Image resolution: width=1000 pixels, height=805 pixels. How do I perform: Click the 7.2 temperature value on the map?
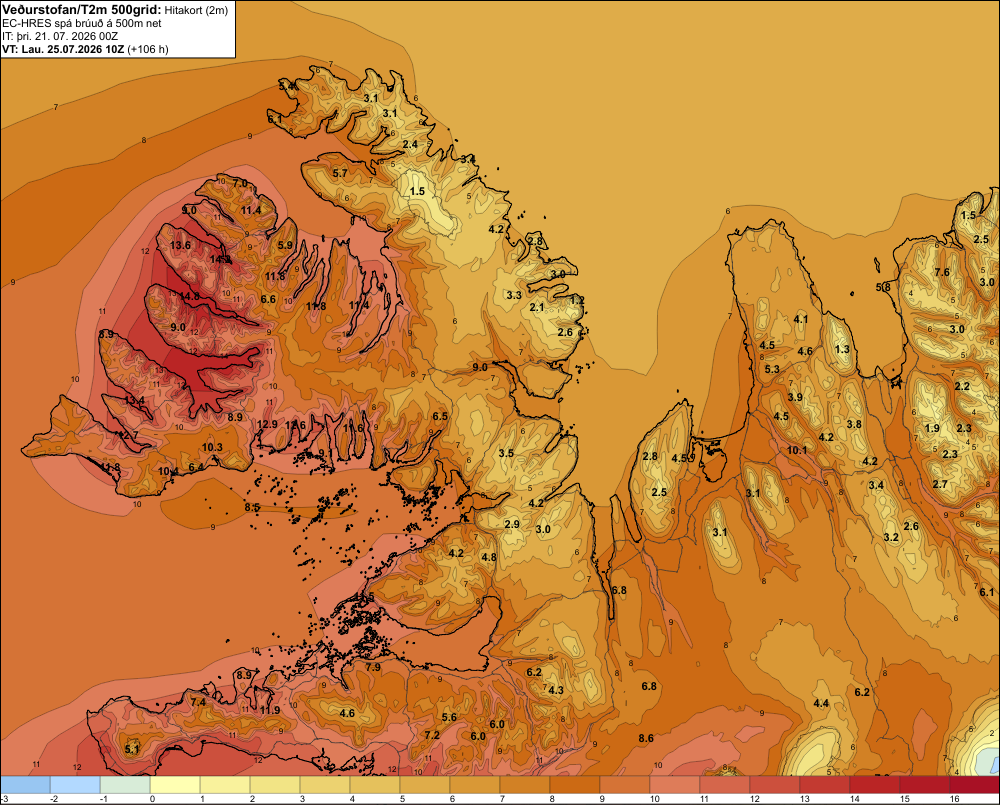coord(432,735)
